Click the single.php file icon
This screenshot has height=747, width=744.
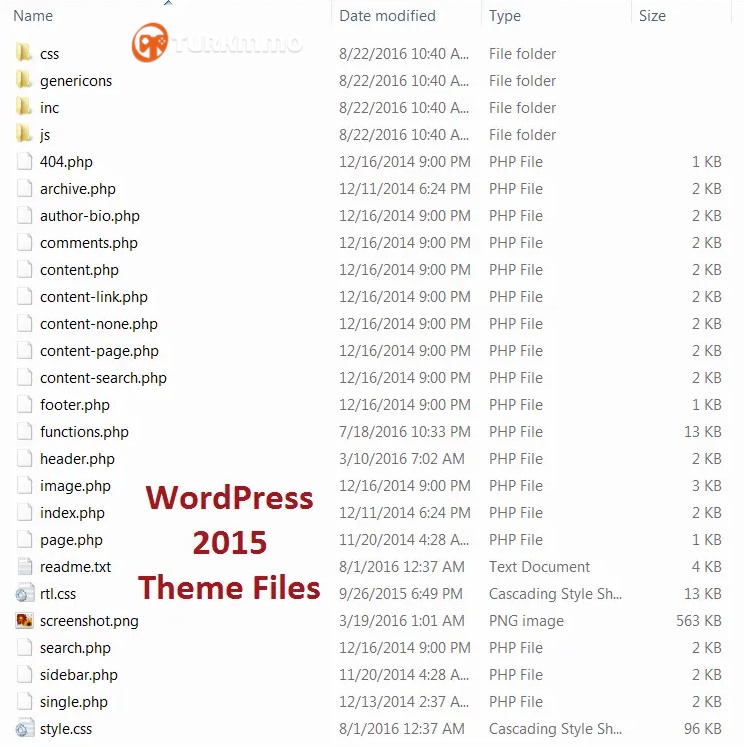24,701
